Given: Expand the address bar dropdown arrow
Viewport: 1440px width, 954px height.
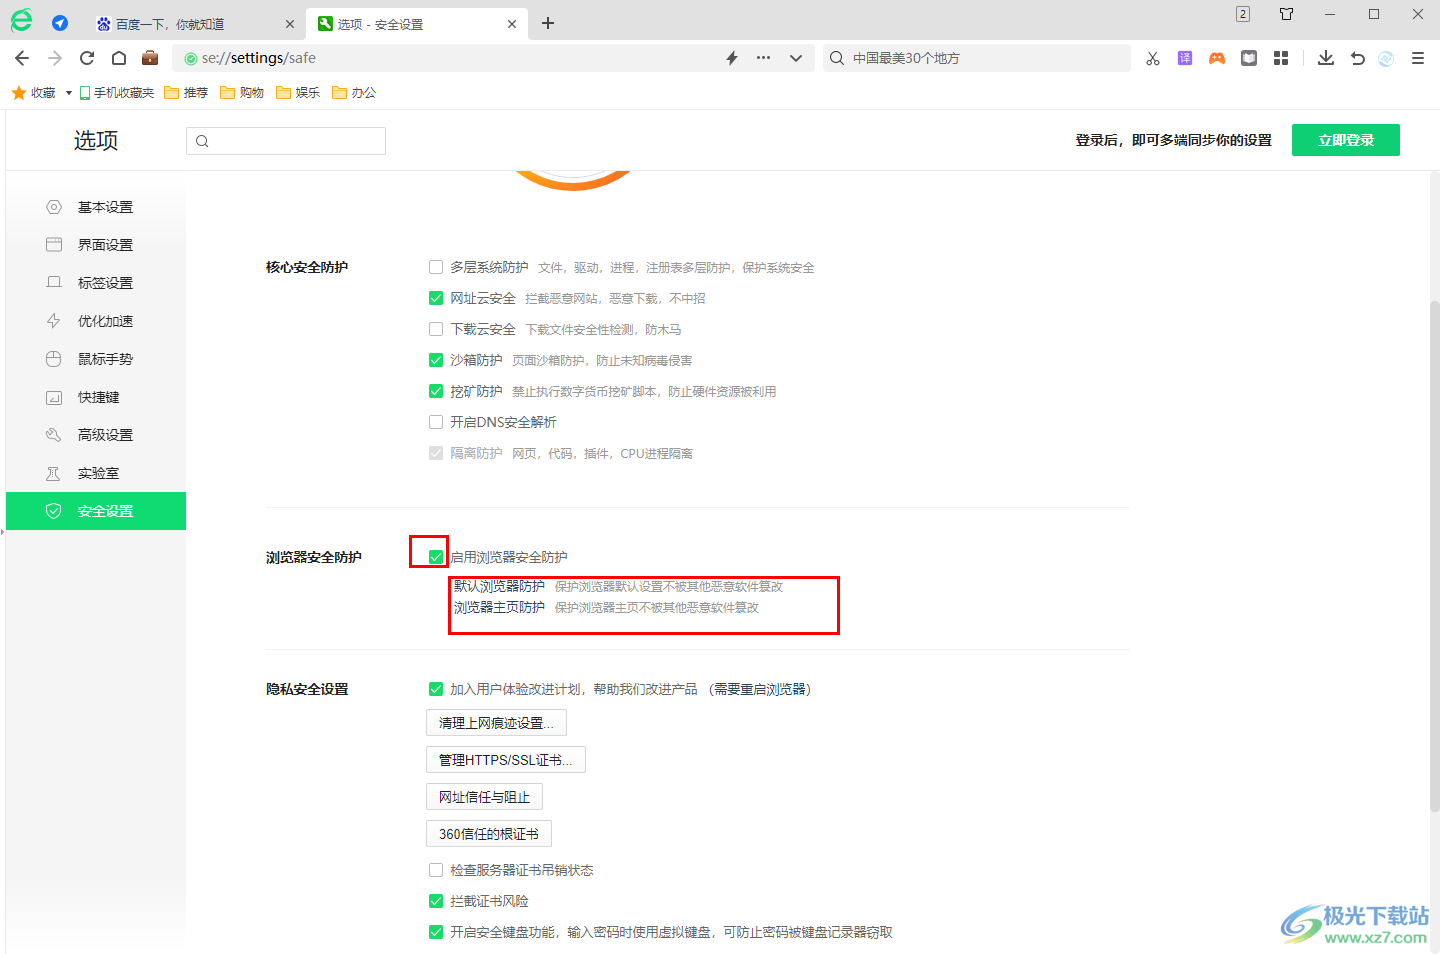Looking at the screenshot, I should pyautogui.click(x=796, y=58).
